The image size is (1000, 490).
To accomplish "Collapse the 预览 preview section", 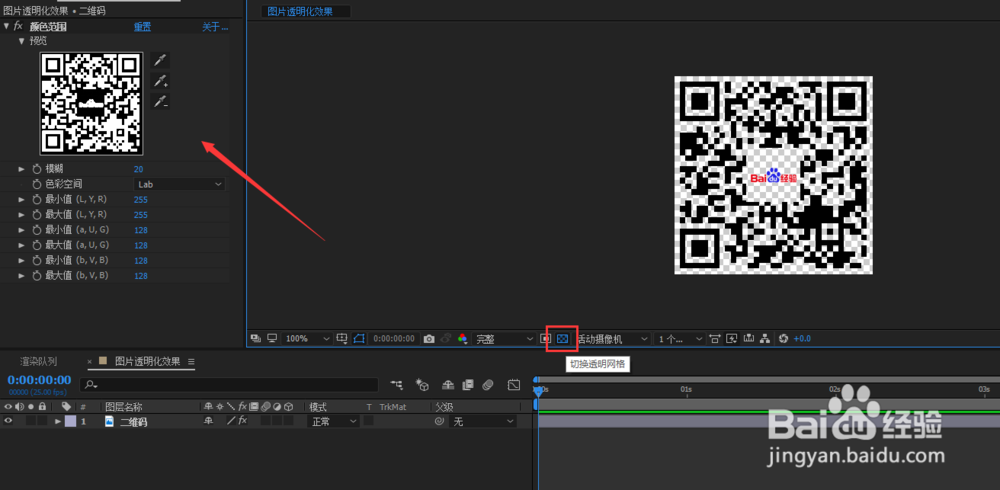I will click(21, 41).
